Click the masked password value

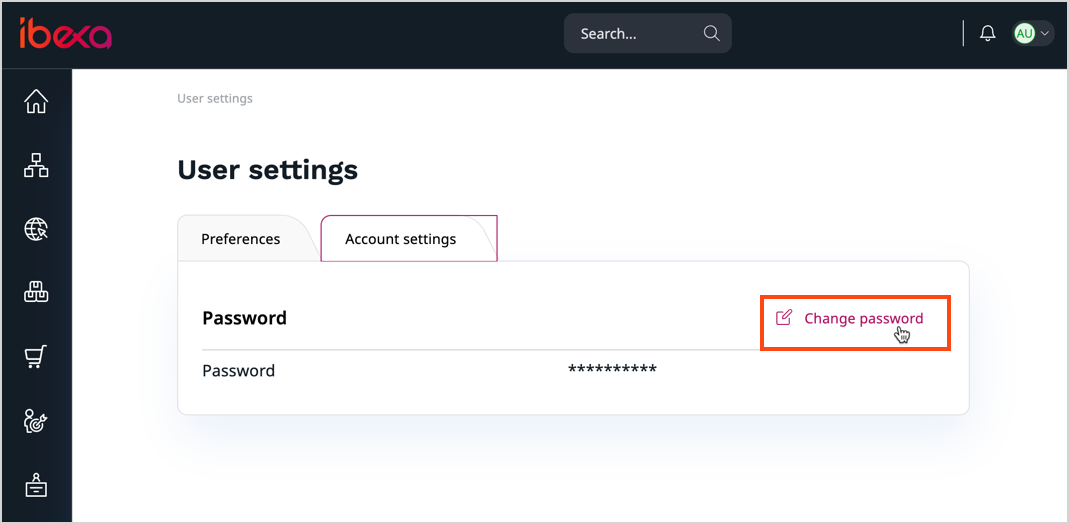coord(612,371)
